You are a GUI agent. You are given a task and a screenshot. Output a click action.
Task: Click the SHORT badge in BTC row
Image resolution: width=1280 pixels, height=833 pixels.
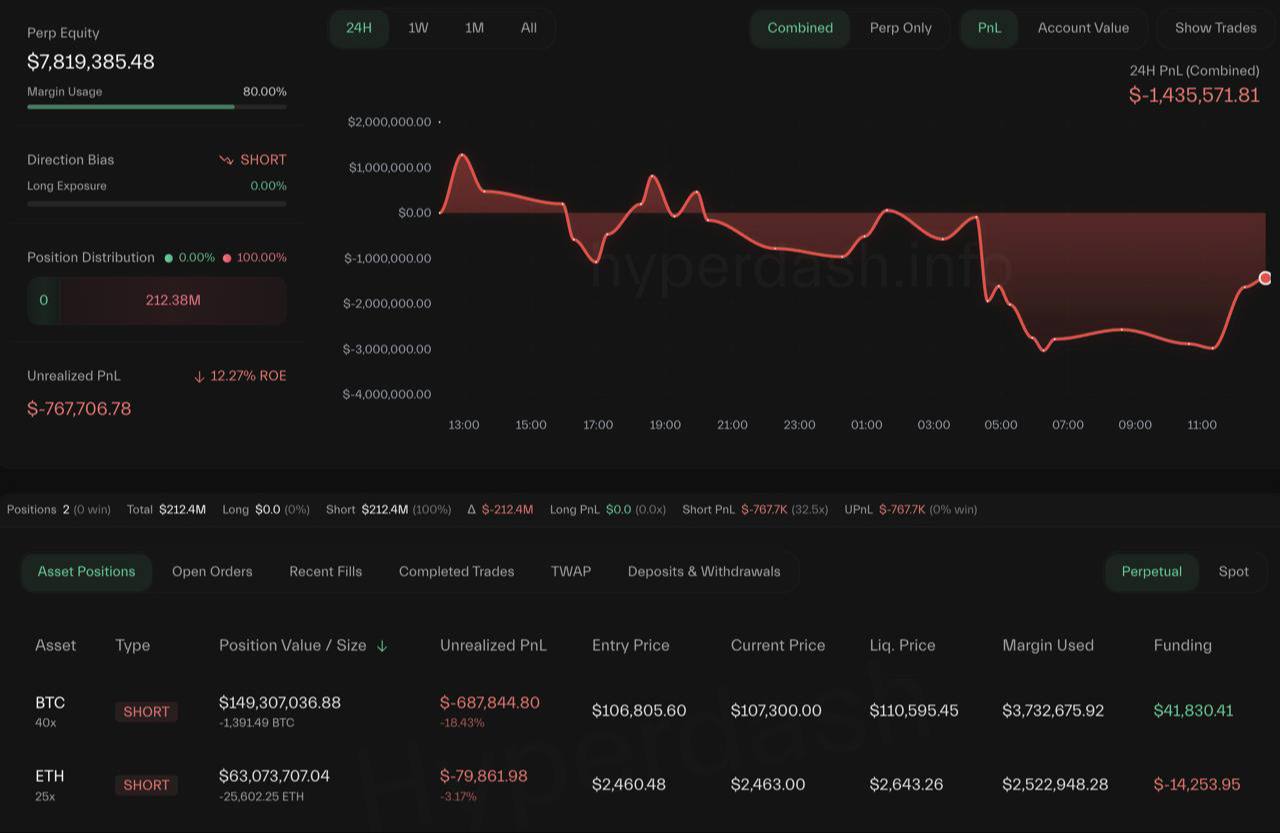[x=146, y=712]
